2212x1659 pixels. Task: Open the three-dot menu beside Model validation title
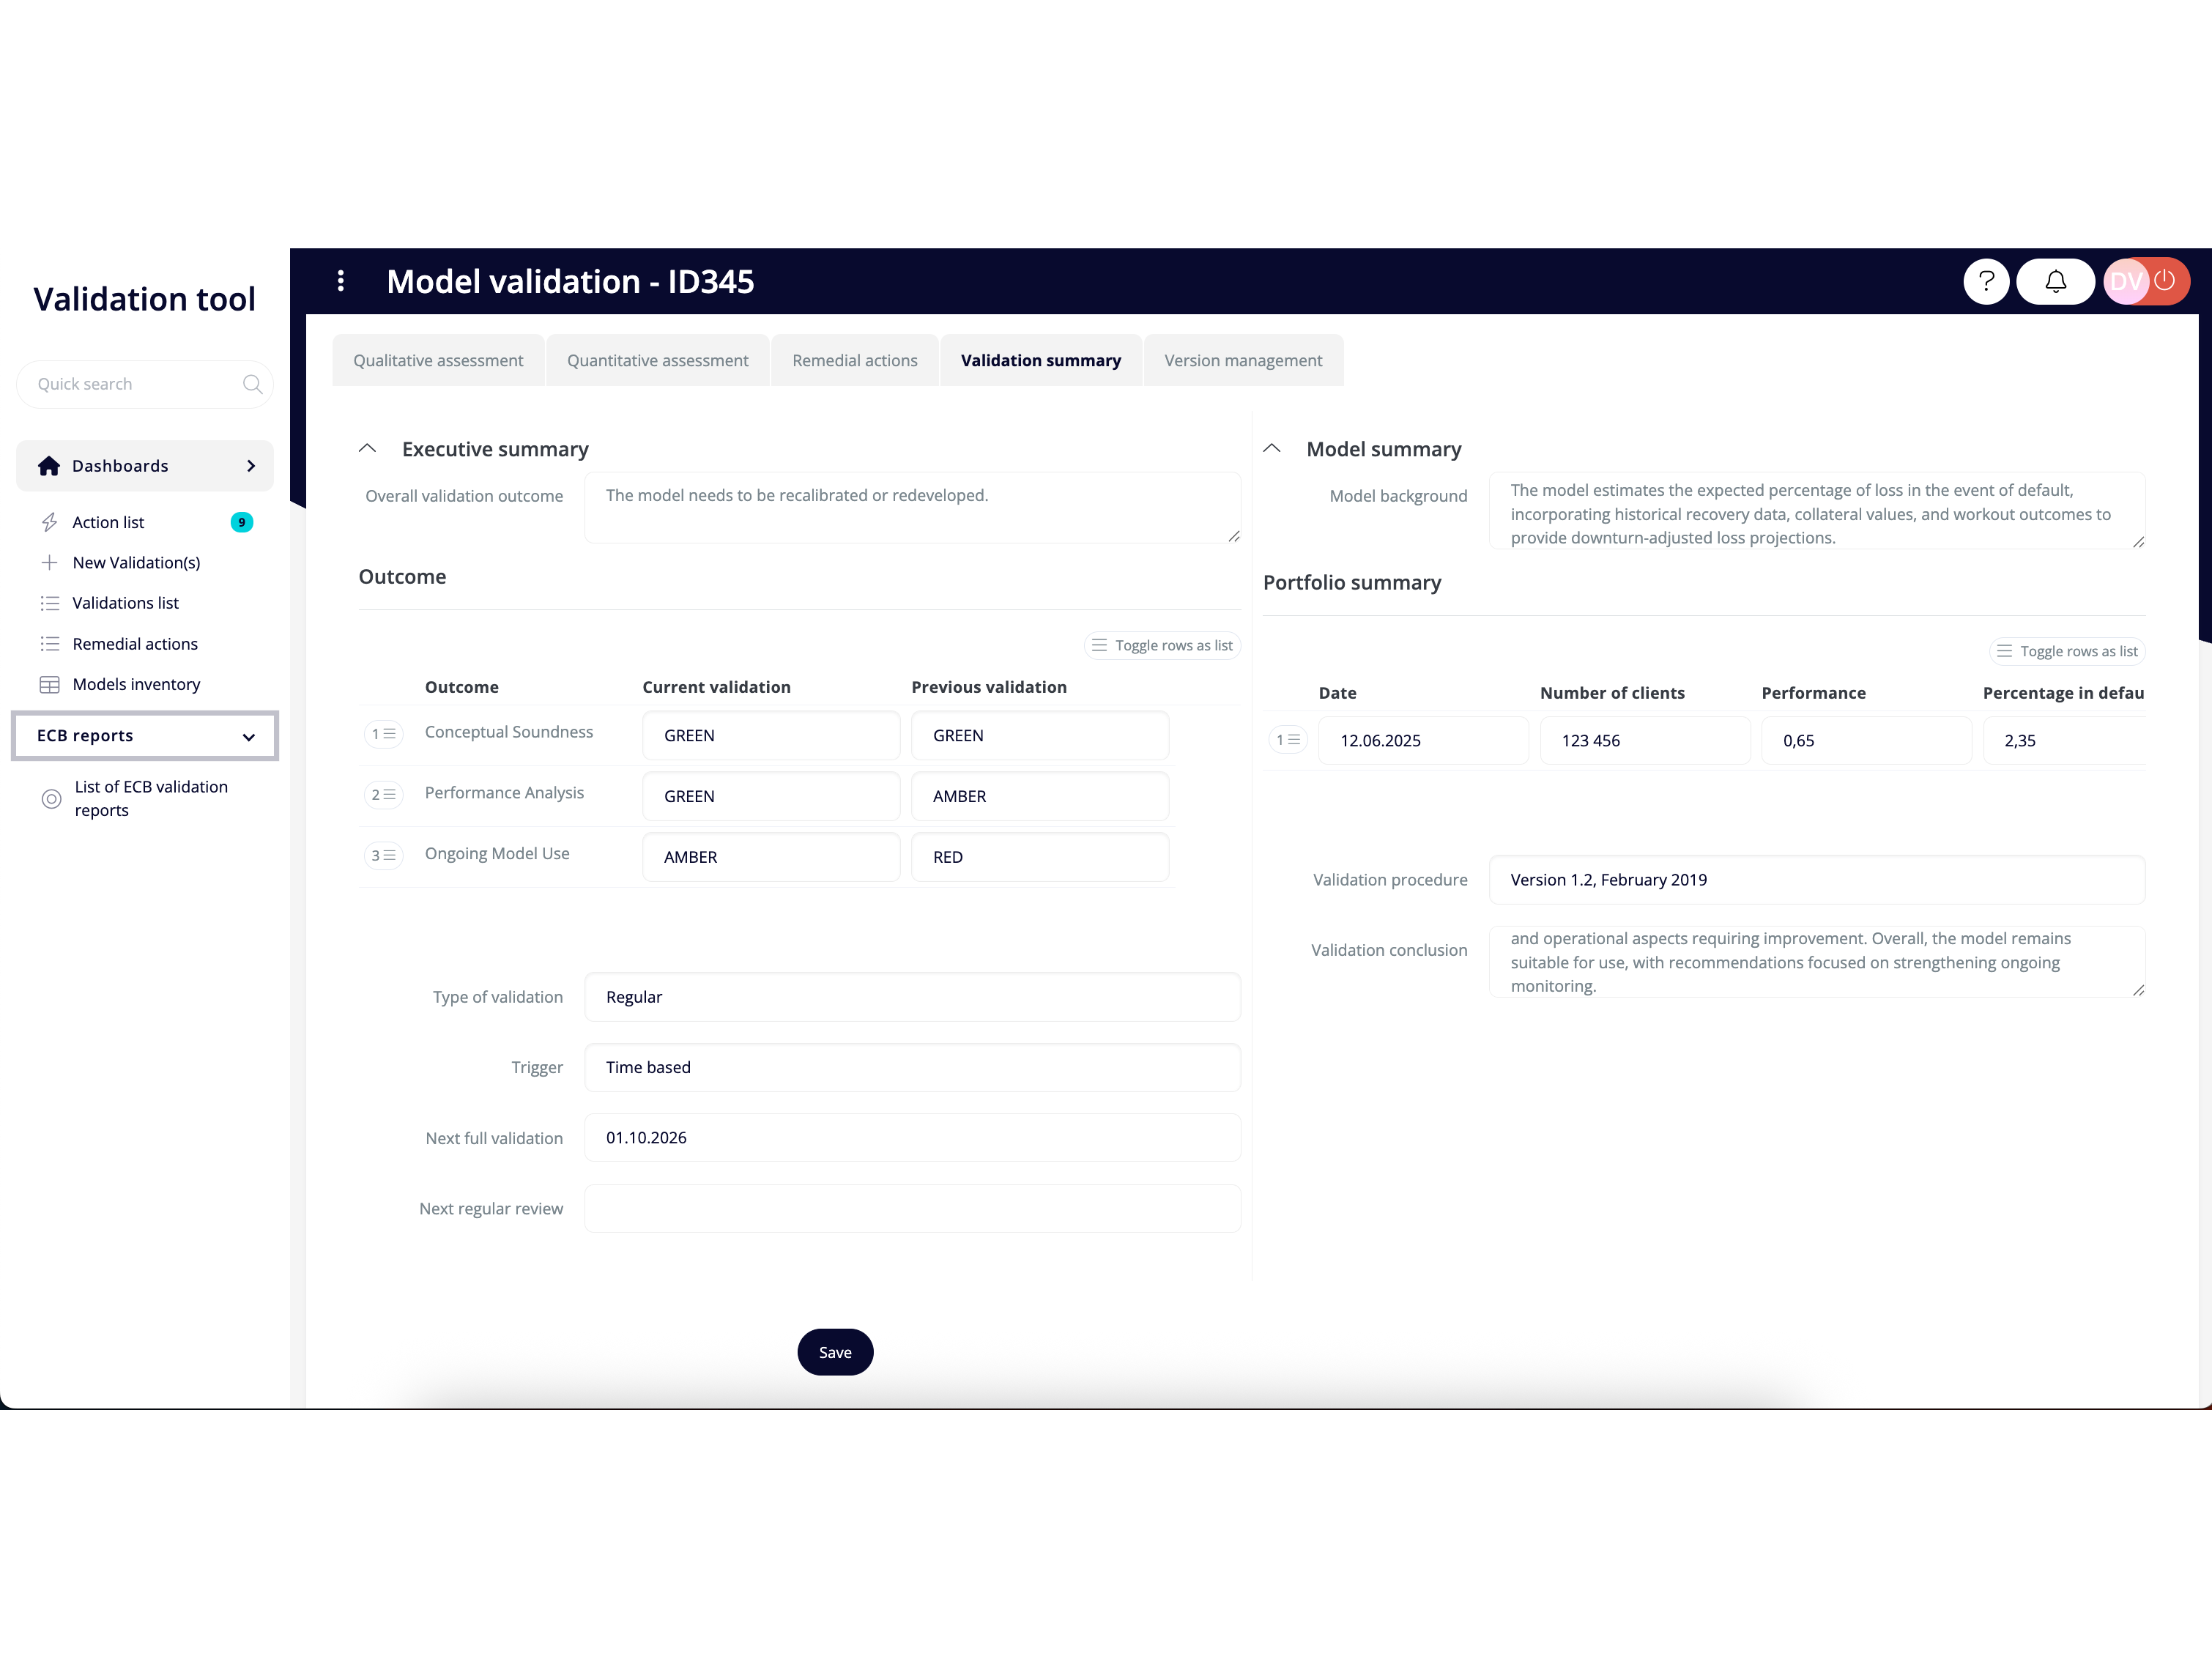341,281
